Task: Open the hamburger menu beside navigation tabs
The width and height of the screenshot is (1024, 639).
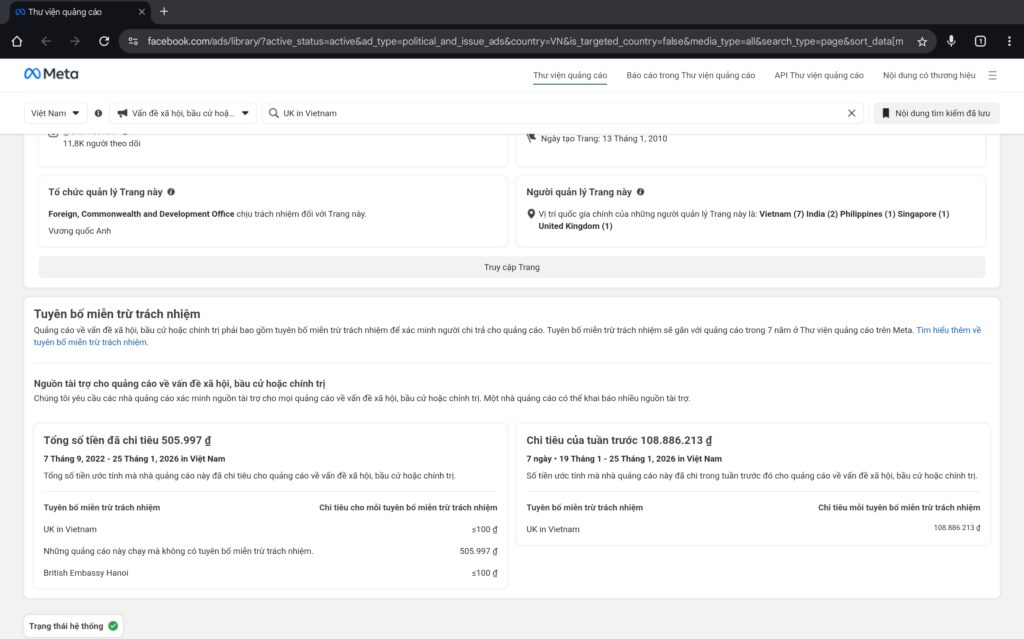Action: 992,73
